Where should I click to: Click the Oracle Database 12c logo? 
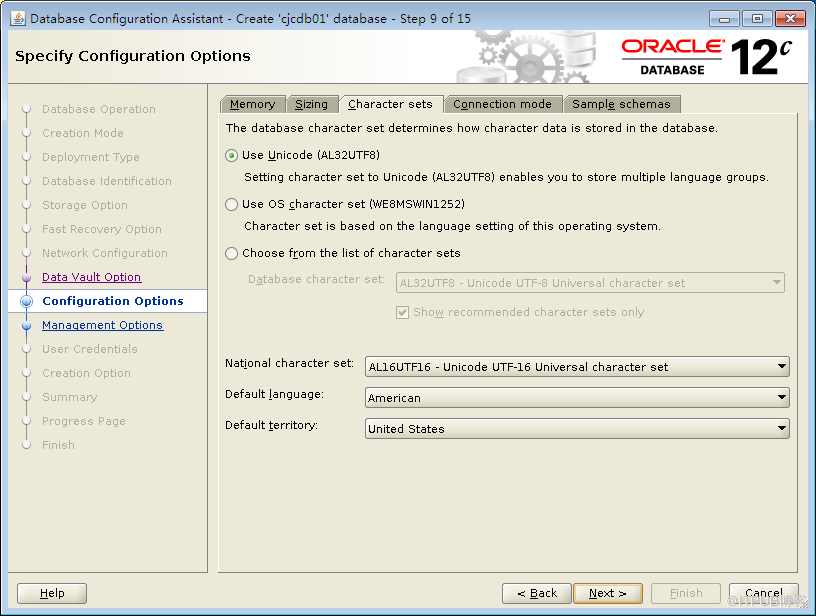707,57
